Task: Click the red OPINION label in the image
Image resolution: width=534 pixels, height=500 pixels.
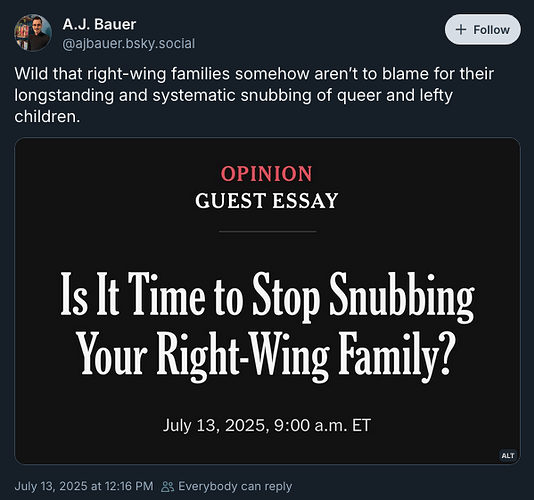Action: (x=267, y=174)
